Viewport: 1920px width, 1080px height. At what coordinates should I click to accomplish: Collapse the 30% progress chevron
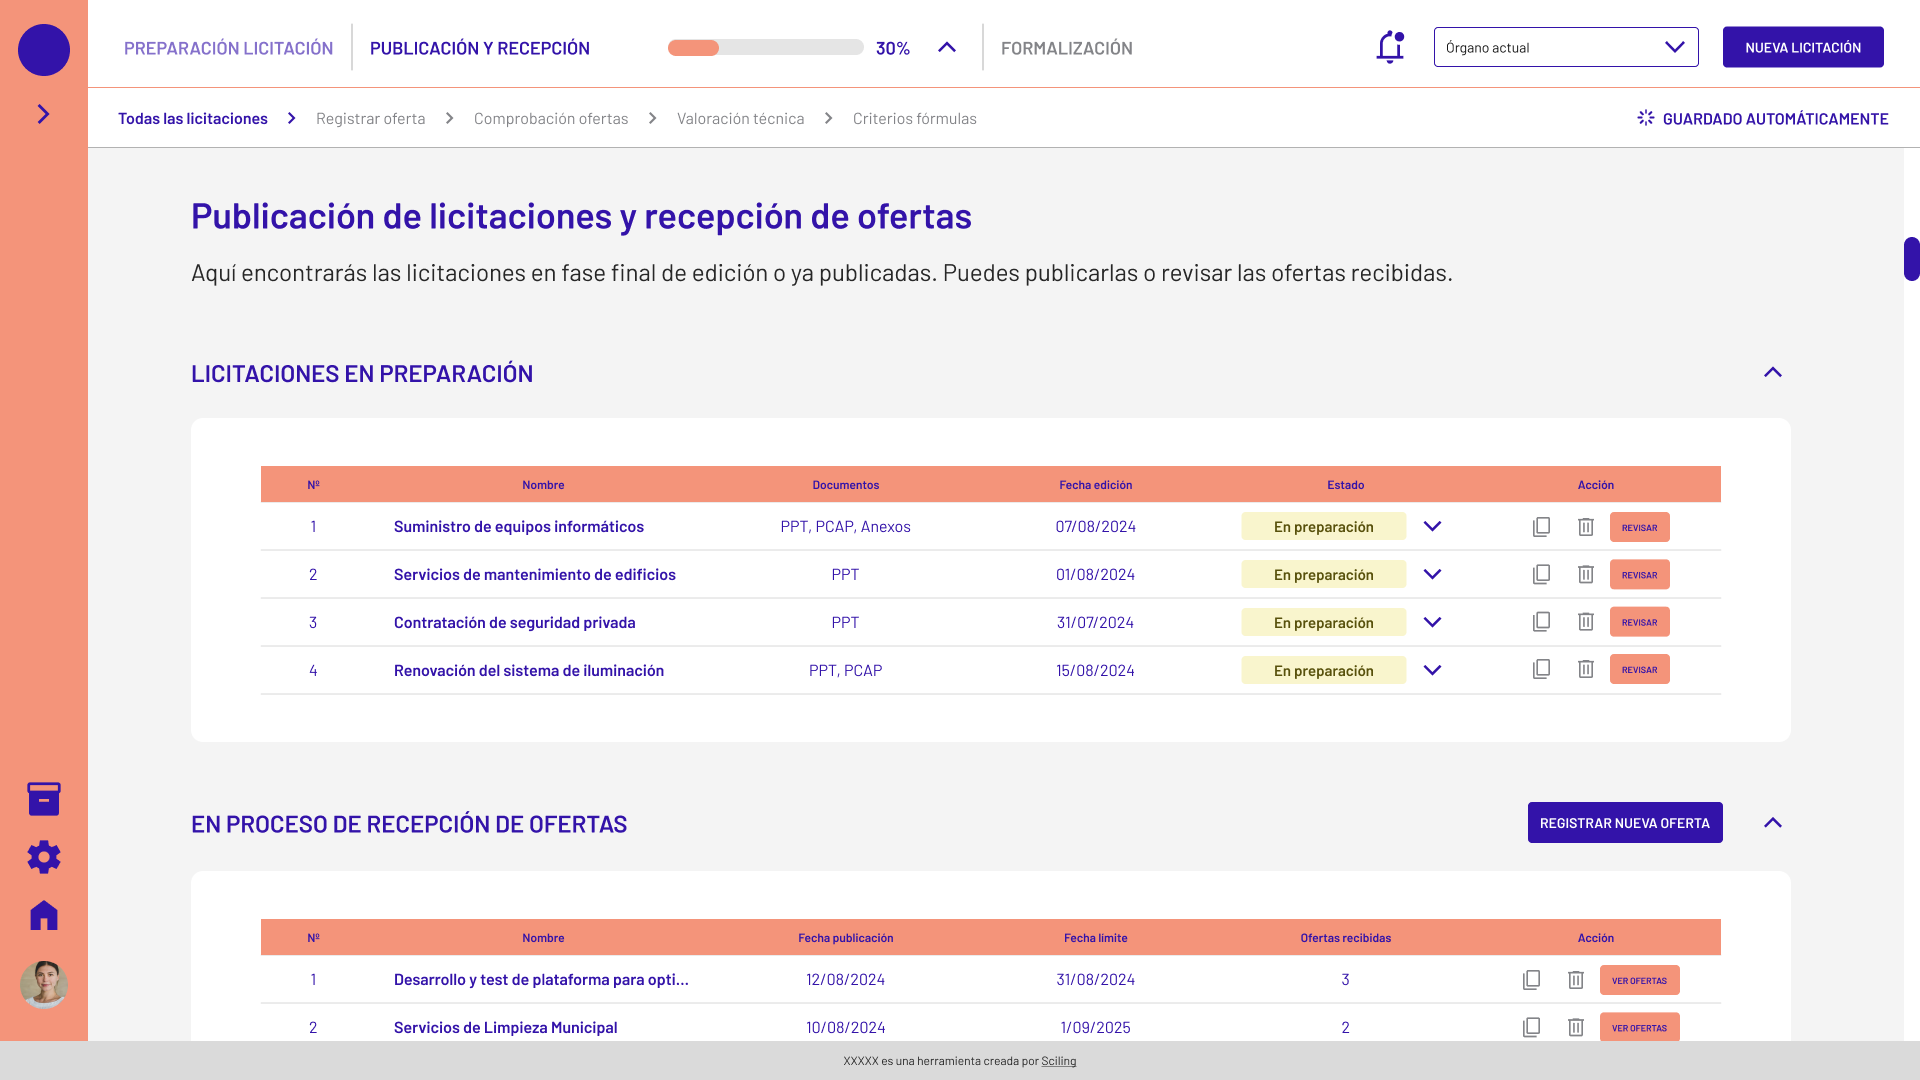(946, 48)
